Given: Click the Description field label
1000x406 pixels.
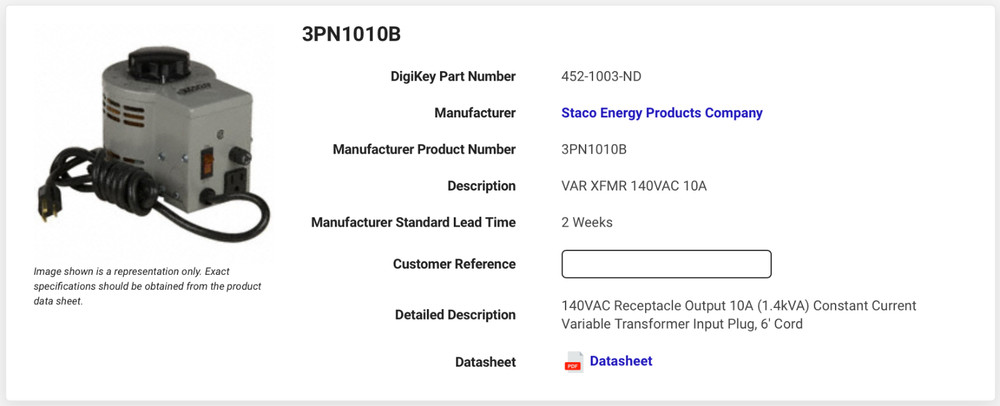Looking at the screenshot, I should 481,186.
